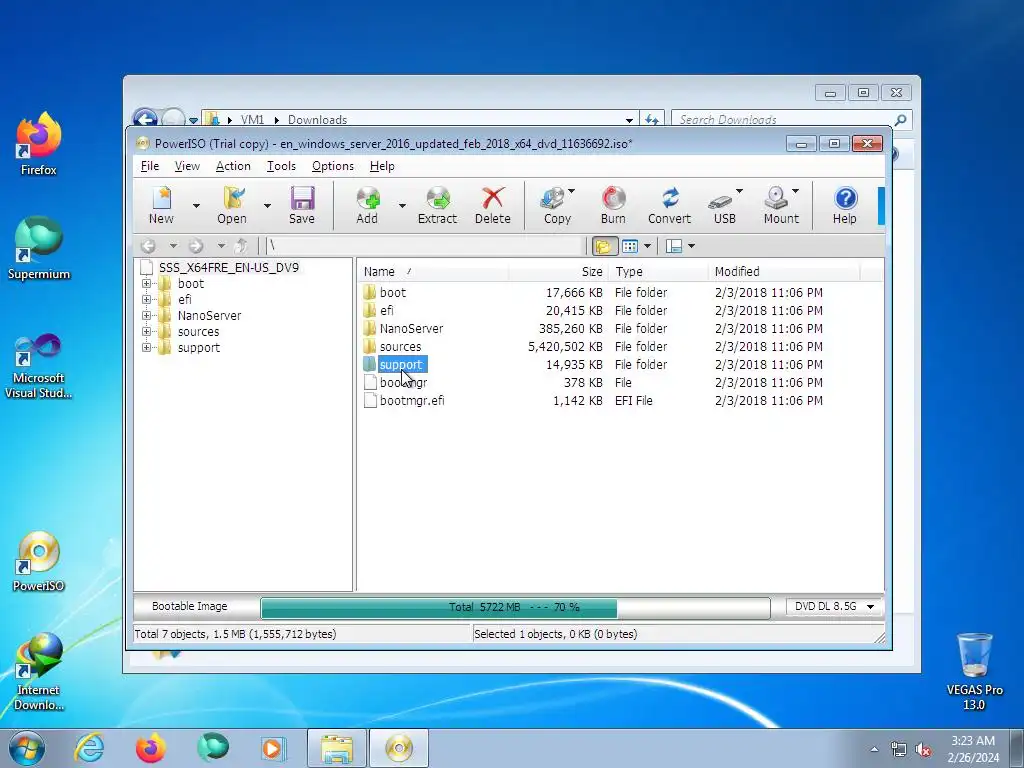The width and height of the screenshot is (1024, 768).
Task: Click the back navigation arrow in PowerISO
Action: click(148, 246)
